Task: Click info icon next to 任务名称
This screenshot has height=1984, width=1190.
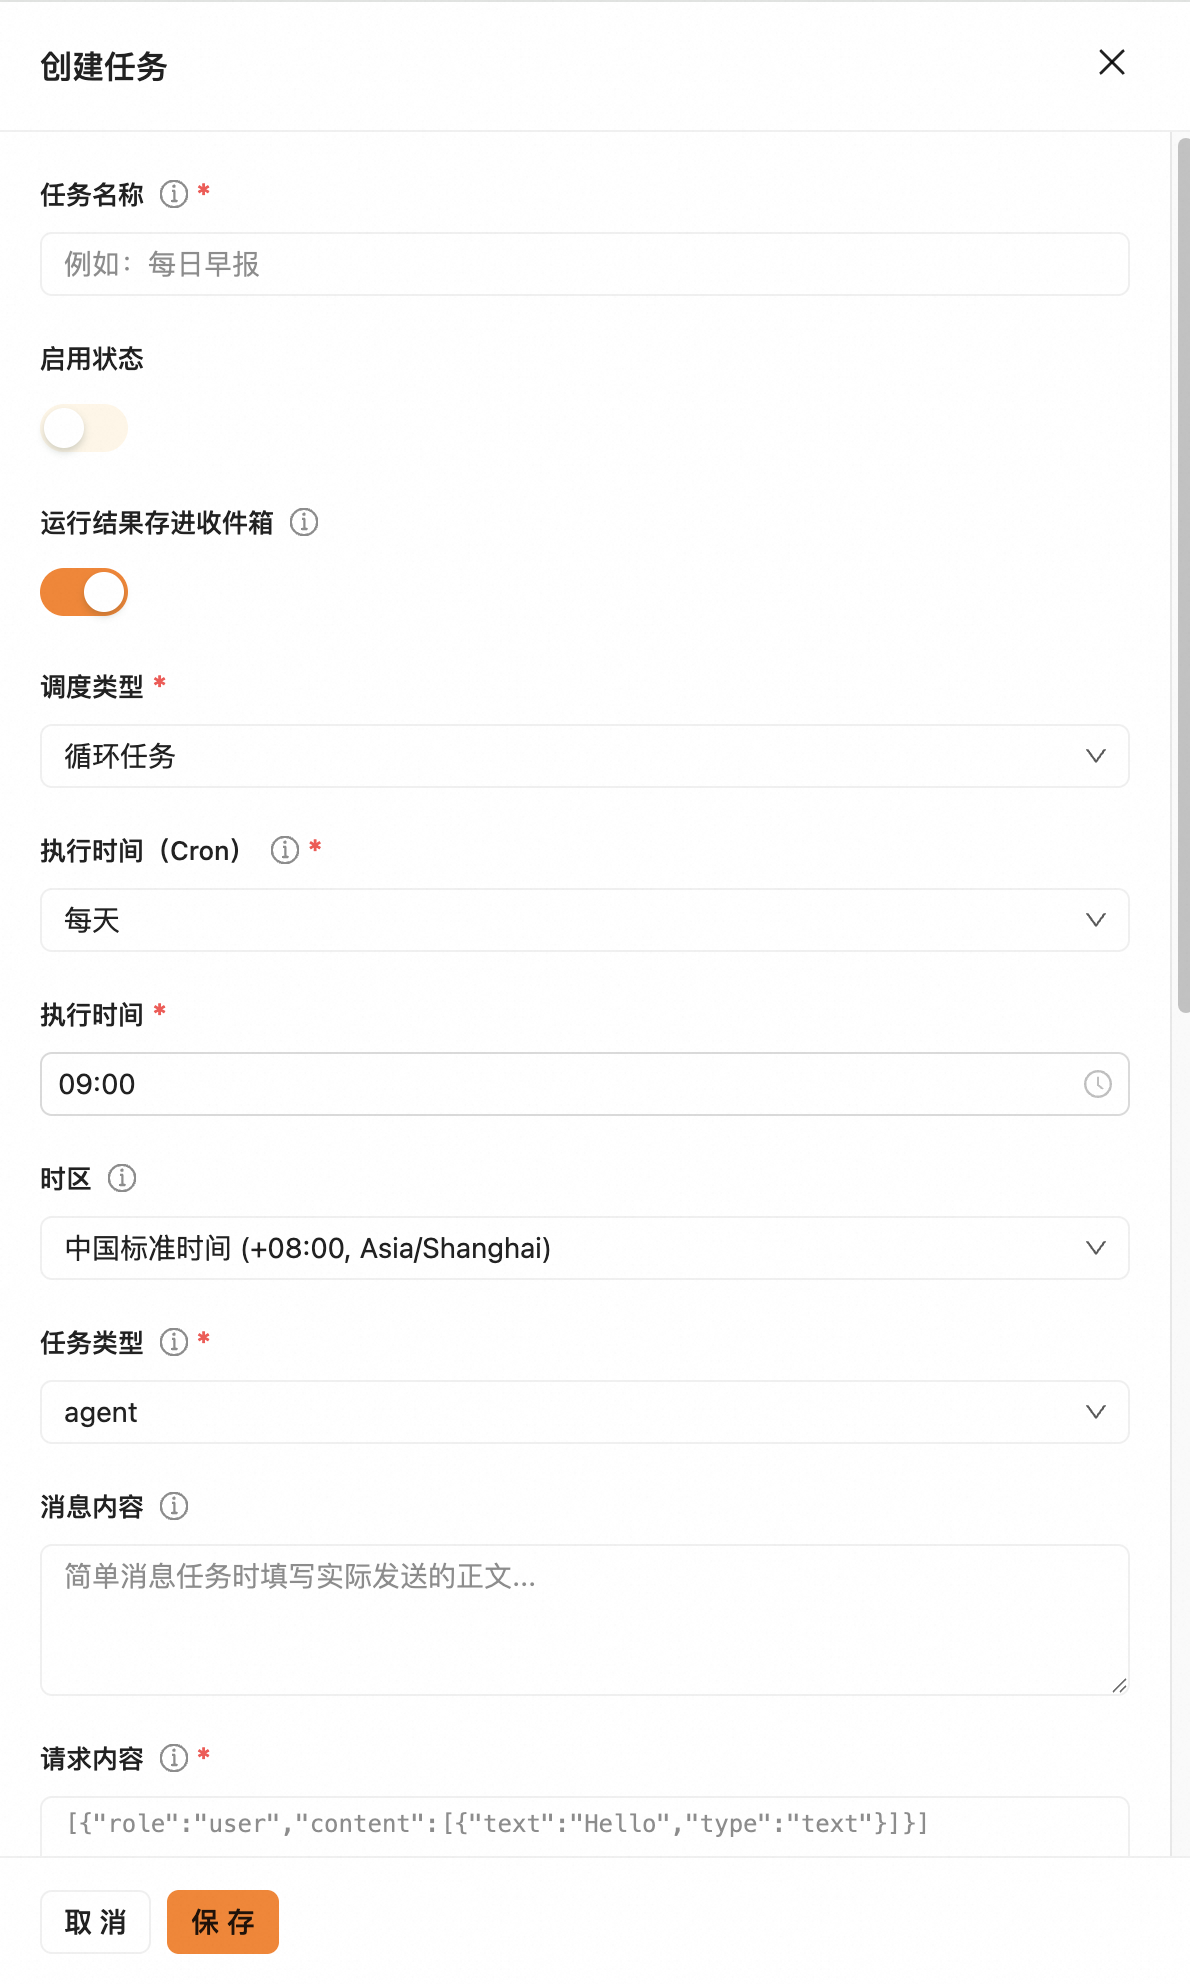Action: (174, 194)
